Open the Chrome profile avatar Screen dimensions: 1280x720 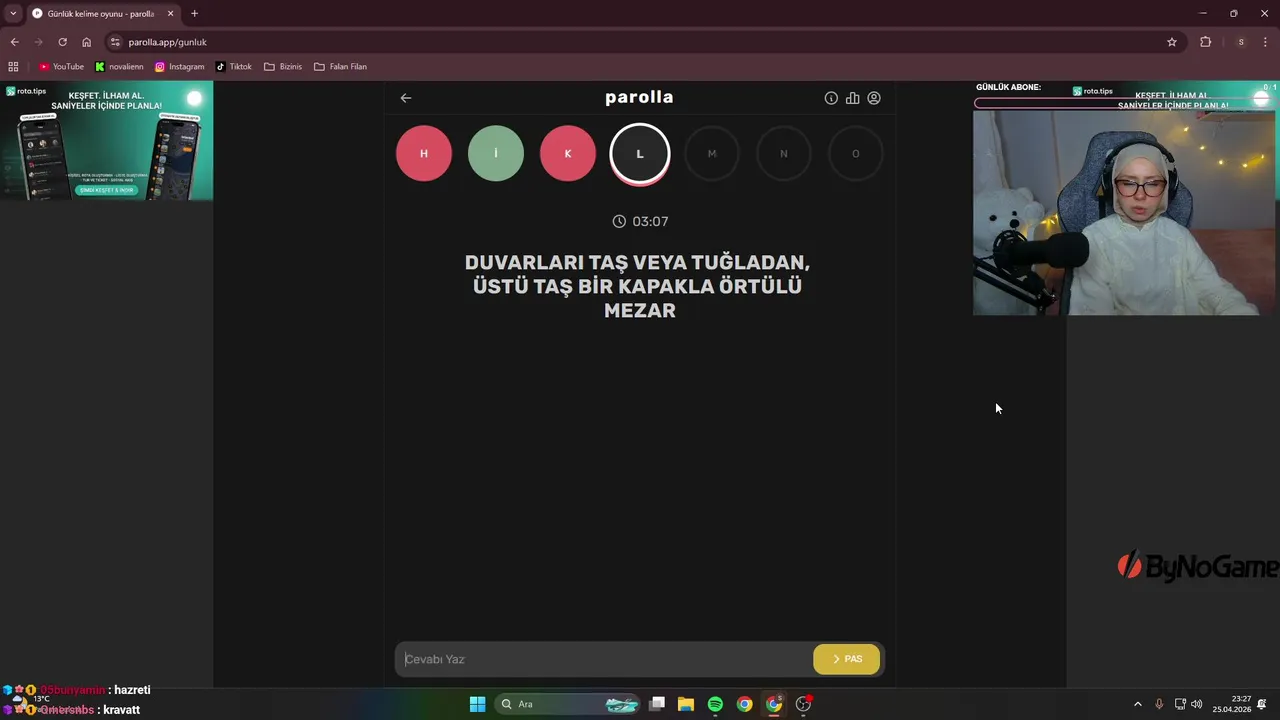[1241, 42]
